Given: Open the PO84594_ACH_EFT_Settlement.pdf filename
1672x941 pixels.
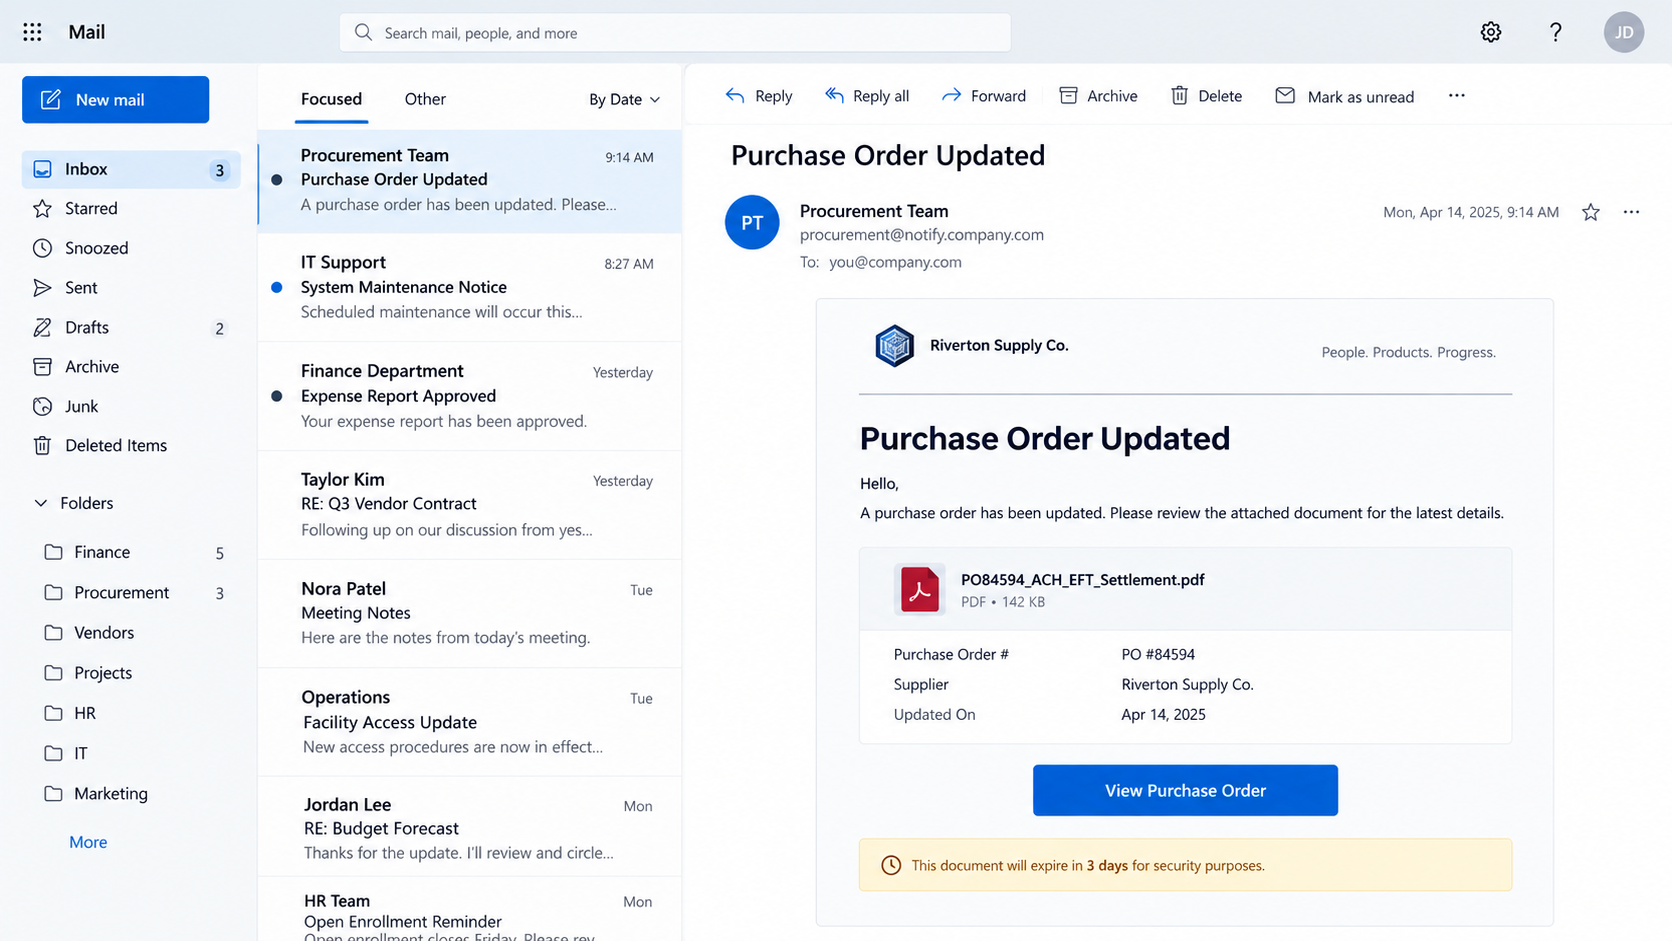Looking at the screenshot, I should (1082, 579).
